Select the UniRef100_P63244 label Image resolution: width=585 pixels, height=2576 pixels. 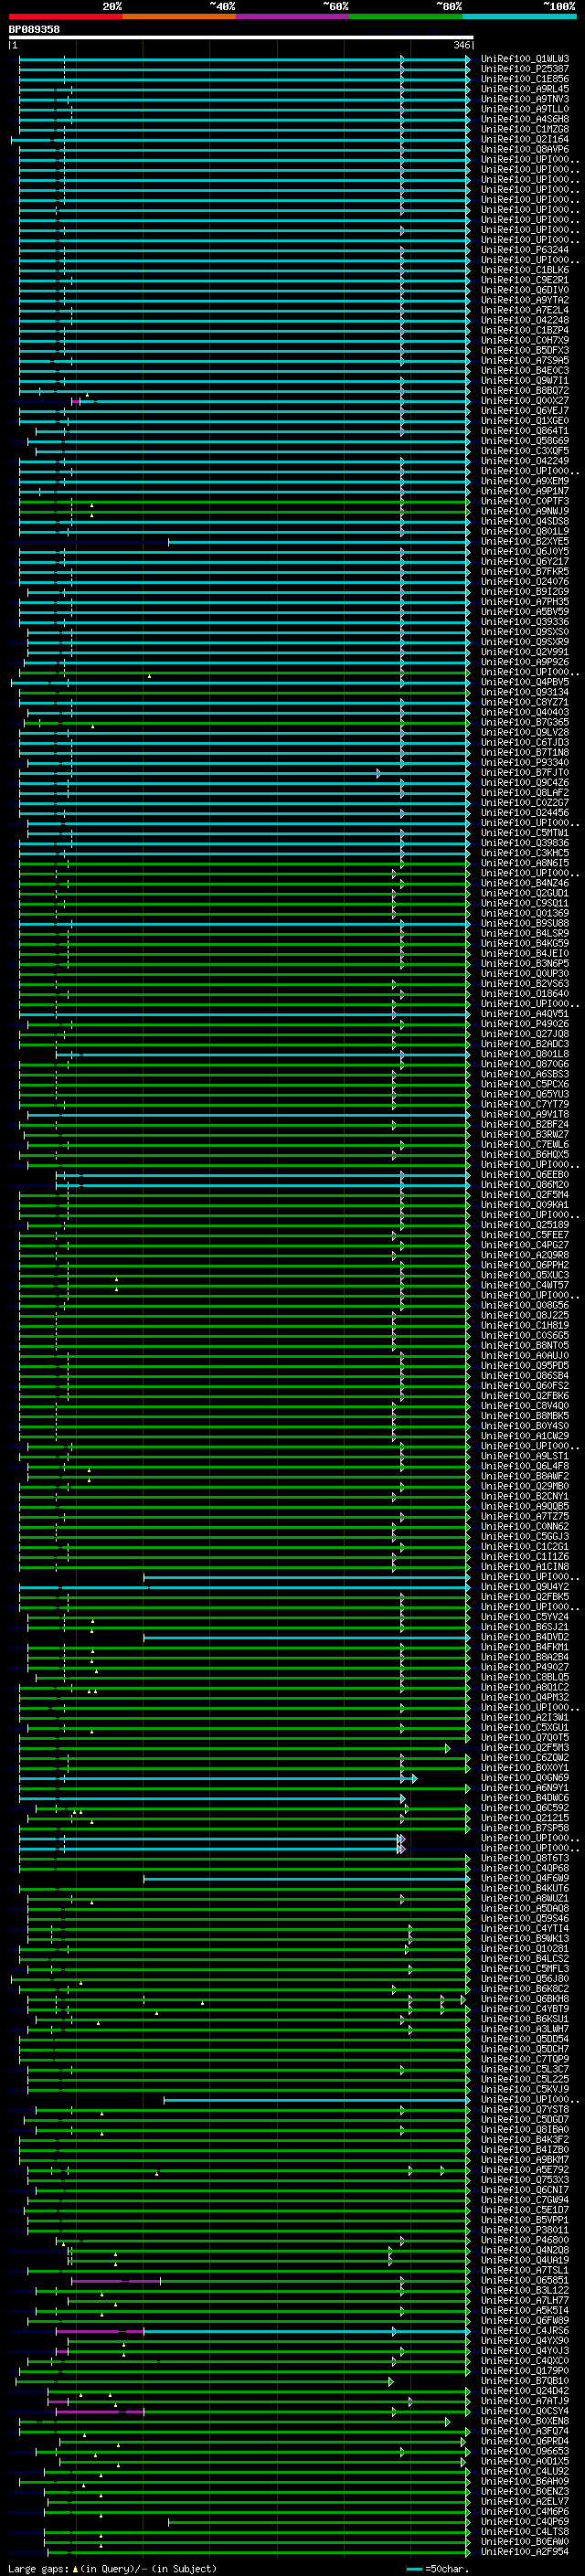pos(525,250)
